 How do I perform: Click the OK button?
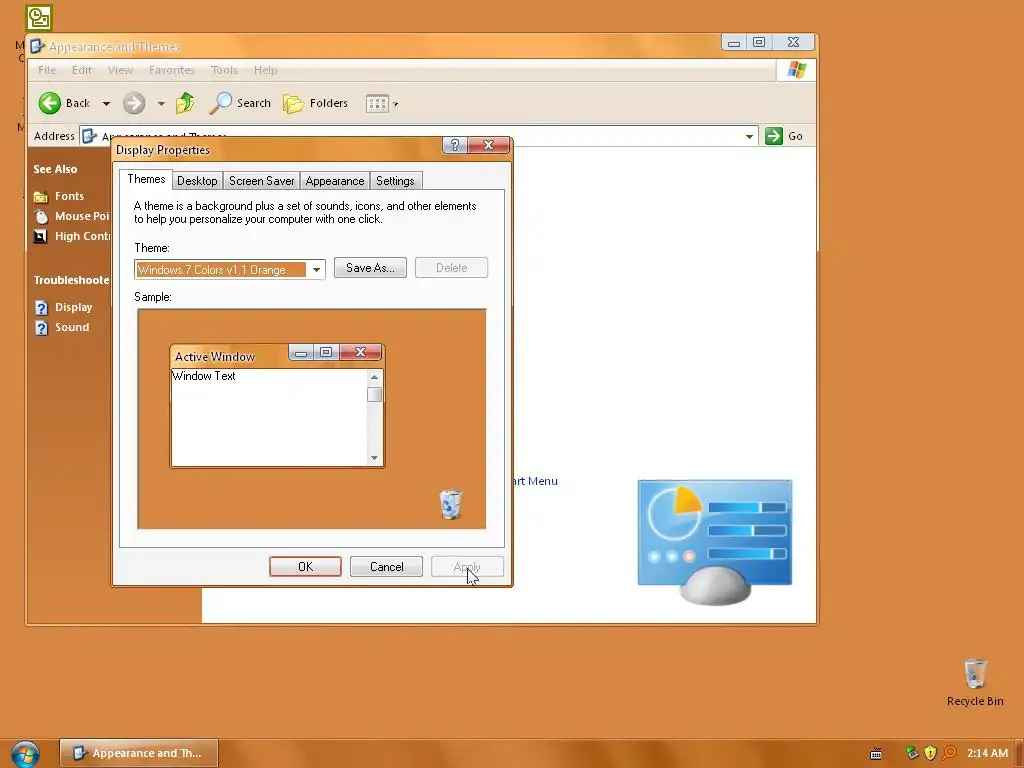point(306,567)
